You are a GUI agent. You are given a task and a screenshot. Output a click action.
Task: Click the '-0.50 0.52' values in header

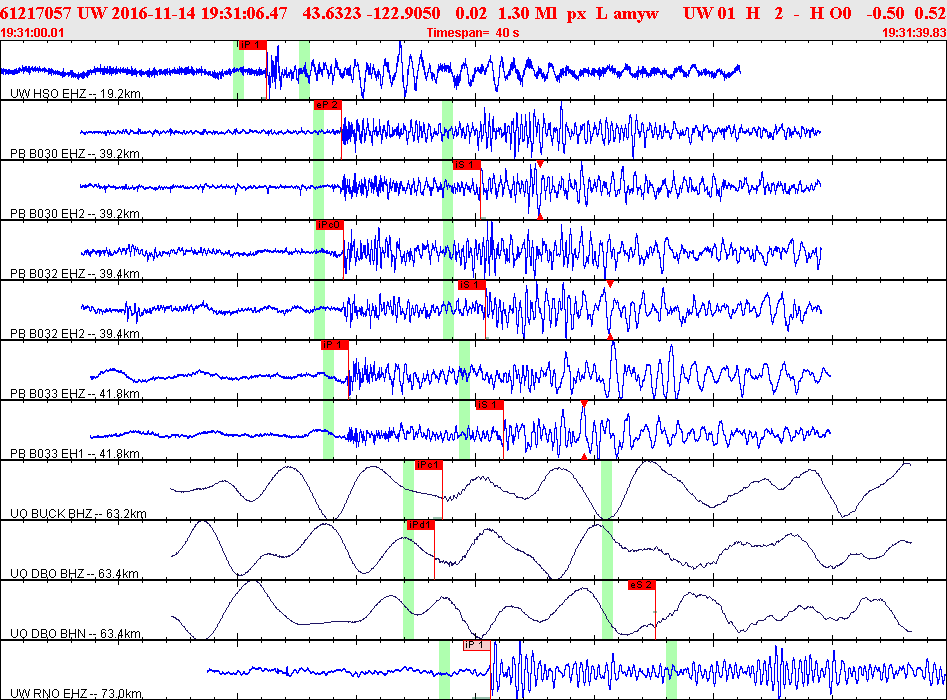(x=906, y=13)
